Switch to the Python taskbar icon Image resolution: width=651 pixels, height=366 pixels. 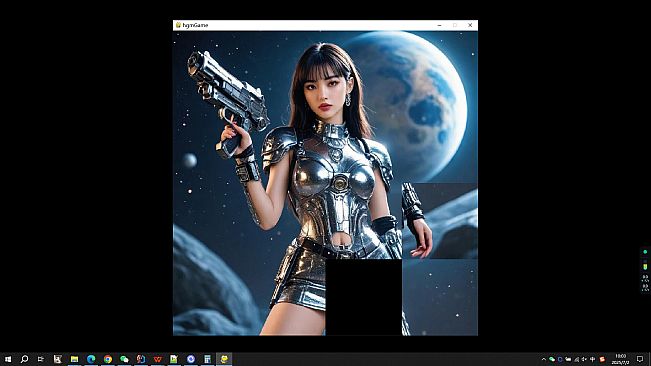tap(224, 359)
